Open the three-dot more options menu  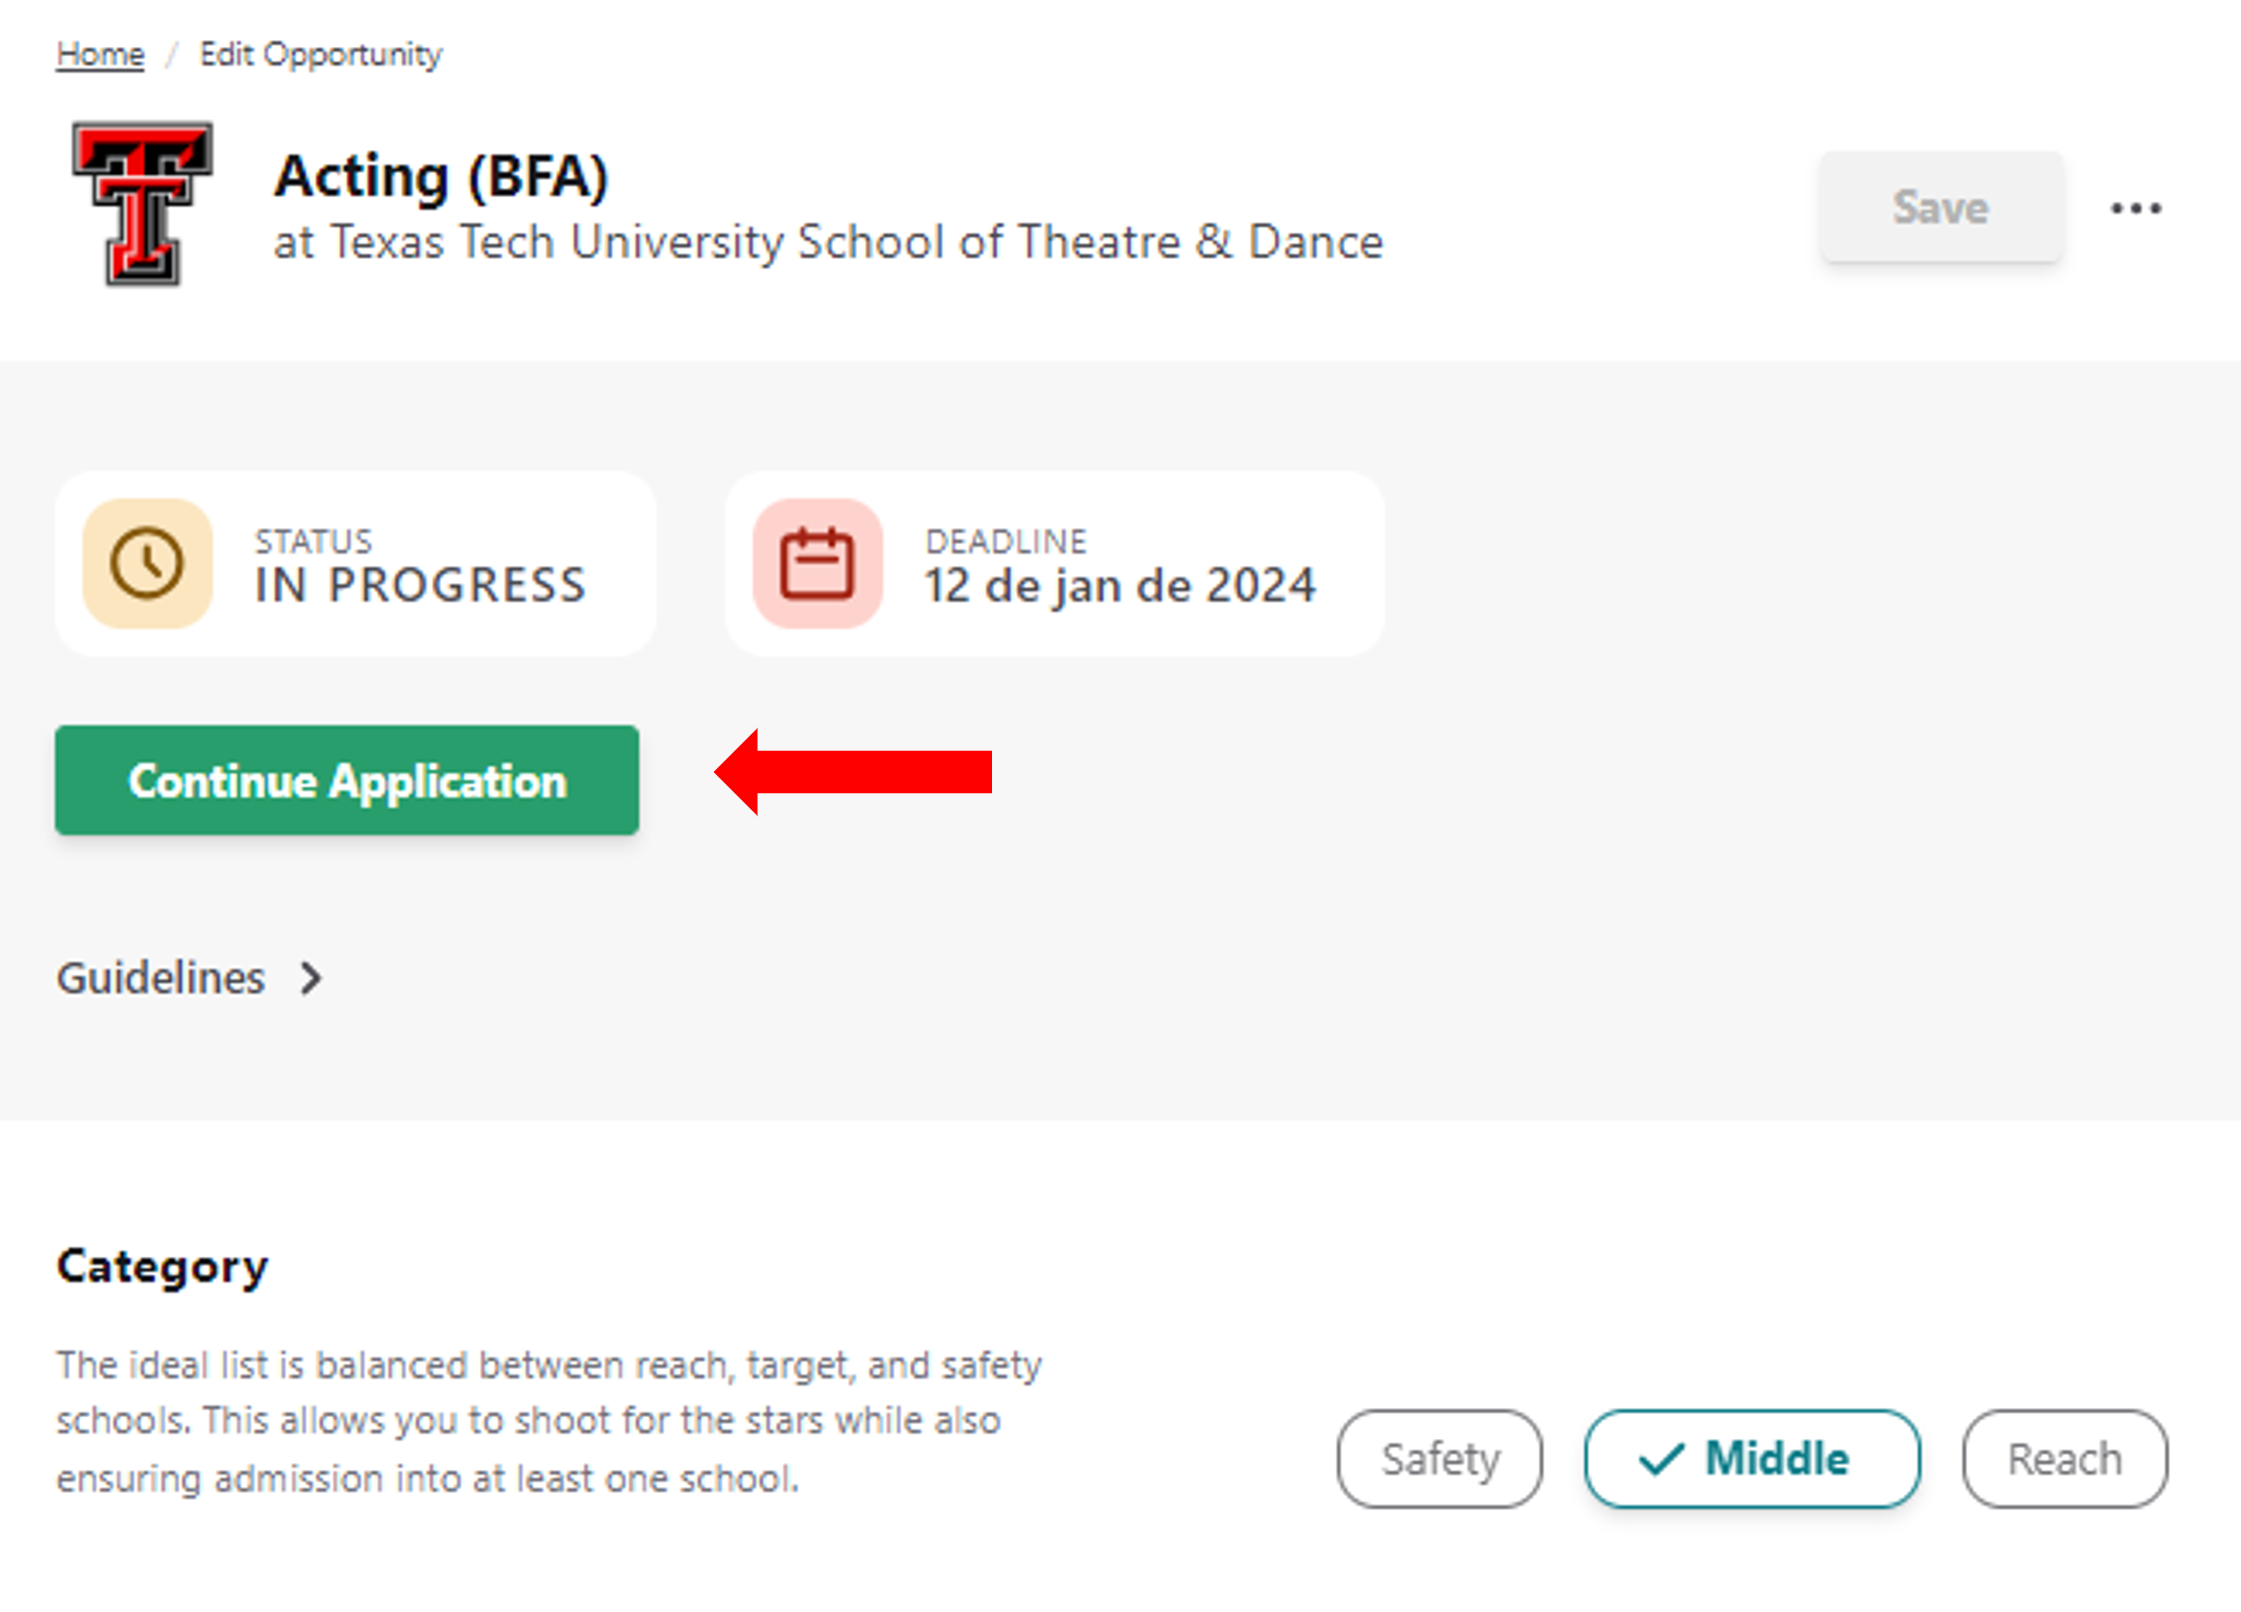2135,208
